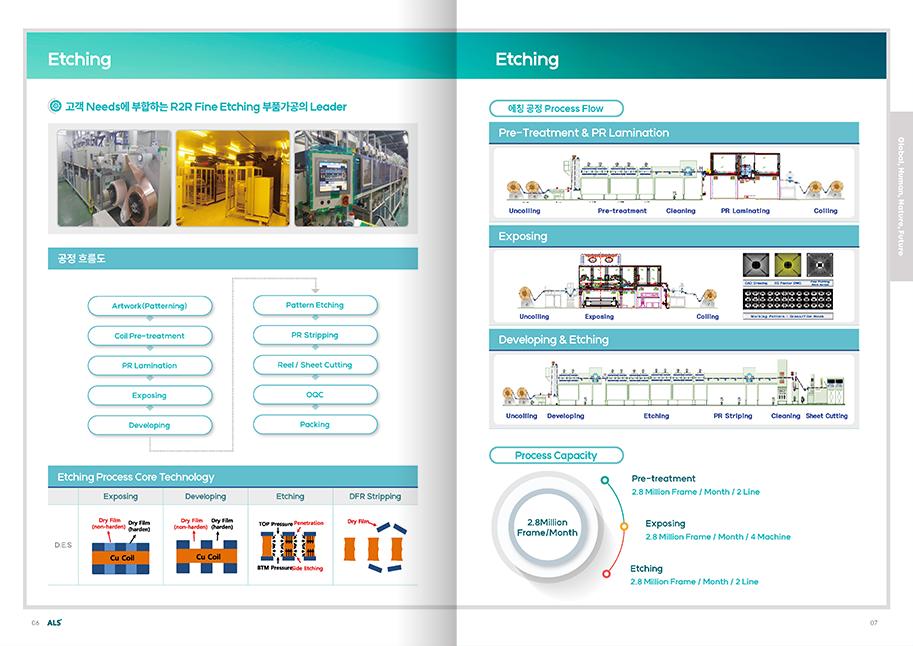Viewport: 913px width, 646px height.
Task: Select the Artwork(Patterning) flow step
Action: pos(149,305)
